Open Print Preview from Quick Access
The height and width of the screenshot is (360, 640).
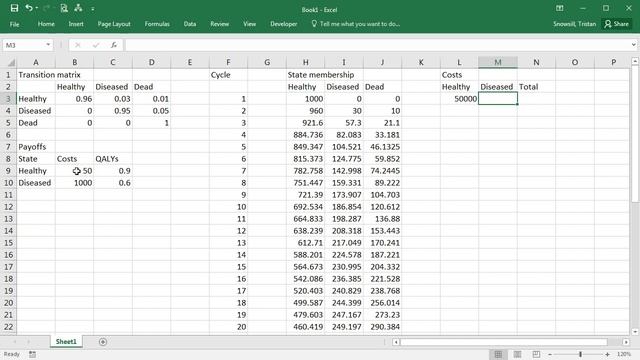pyautogui.click(x=64, y=8)
